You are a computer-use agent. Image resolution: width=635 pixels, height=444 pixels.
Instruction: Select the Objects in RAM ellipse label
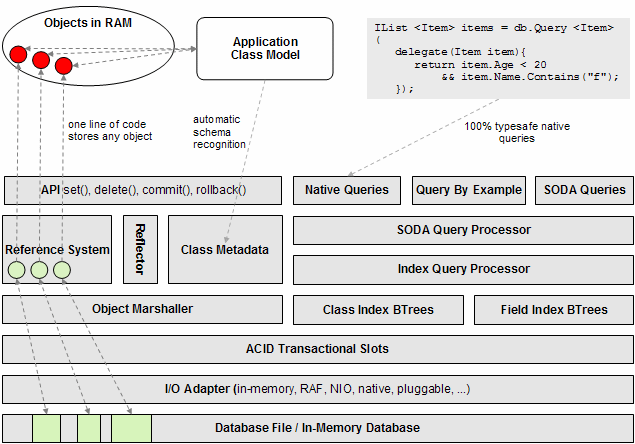[88, 23]
